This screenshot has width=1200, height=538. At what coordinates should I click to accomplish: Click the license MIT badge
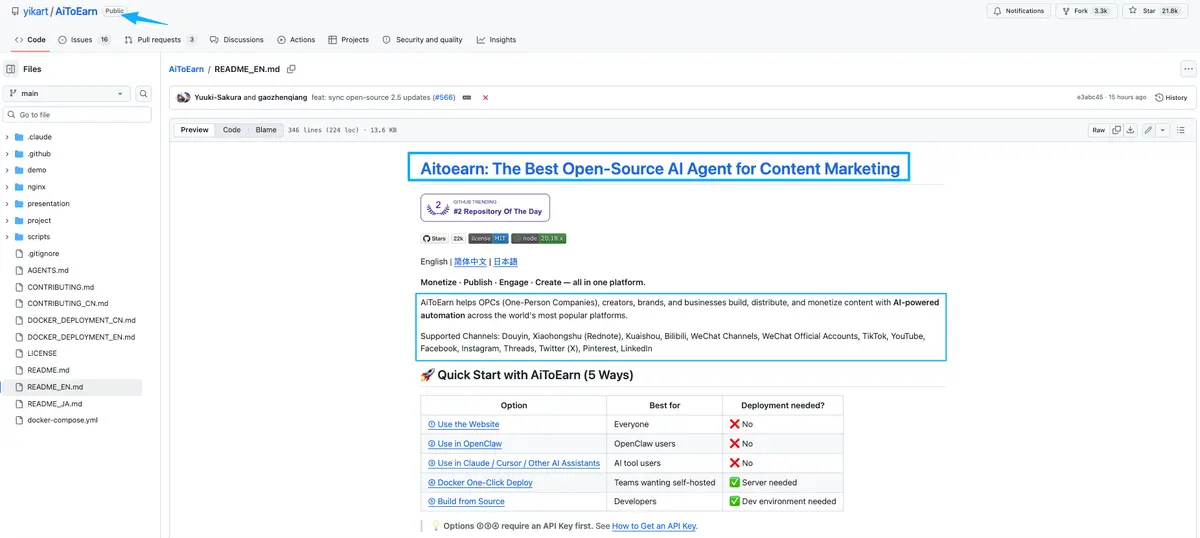coord(488,238)
